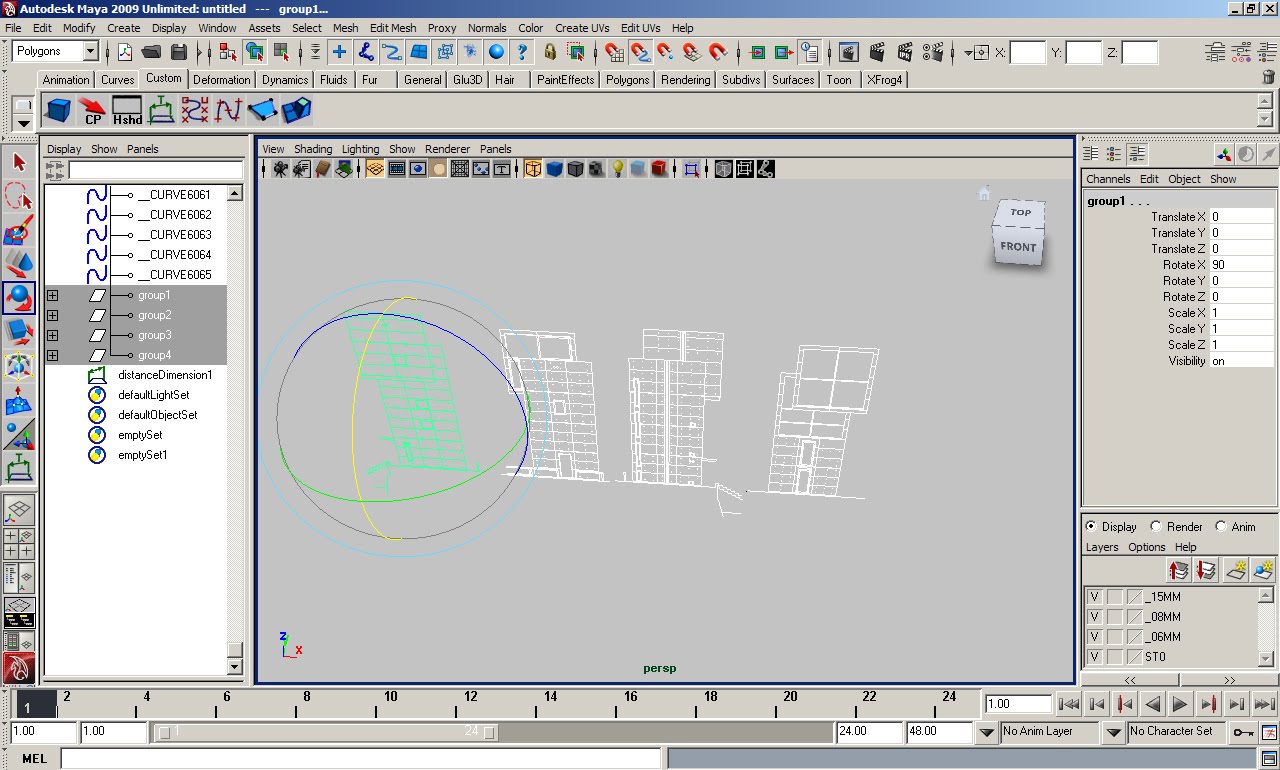
Task: Save the scene using the diskette icon
Action: [x=179, y=52]
